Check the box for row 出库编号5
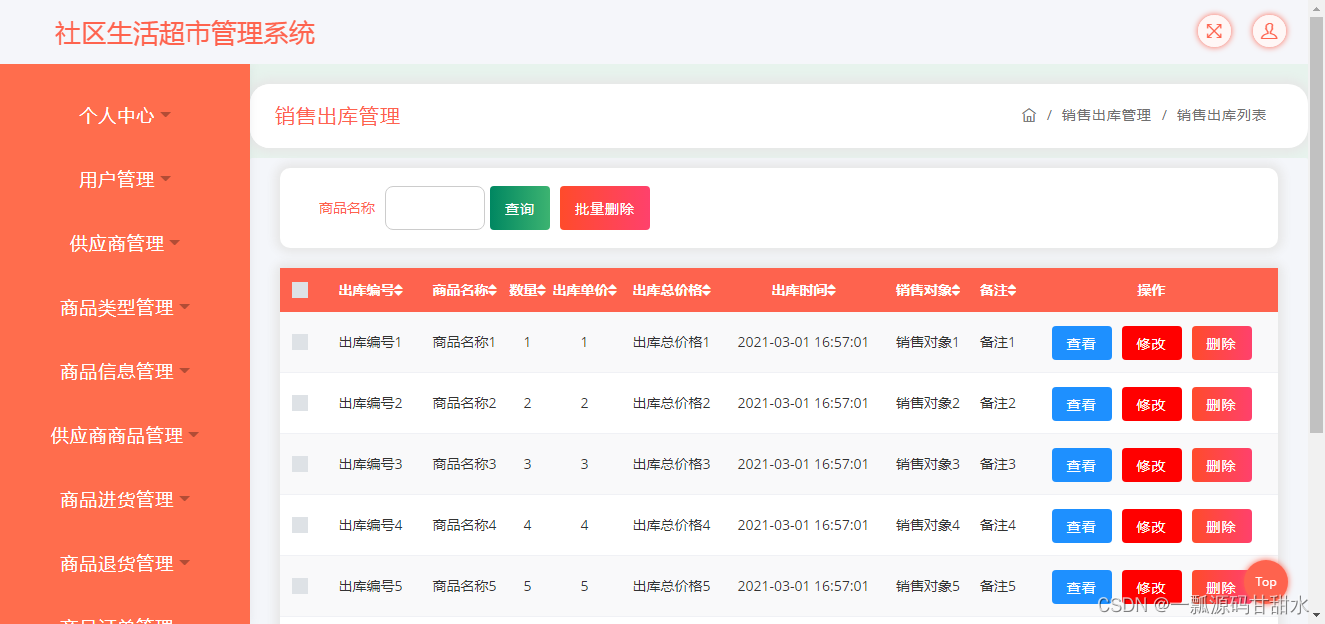The height and width of the screenshot is (624, 1325). [x=300, y=586]
